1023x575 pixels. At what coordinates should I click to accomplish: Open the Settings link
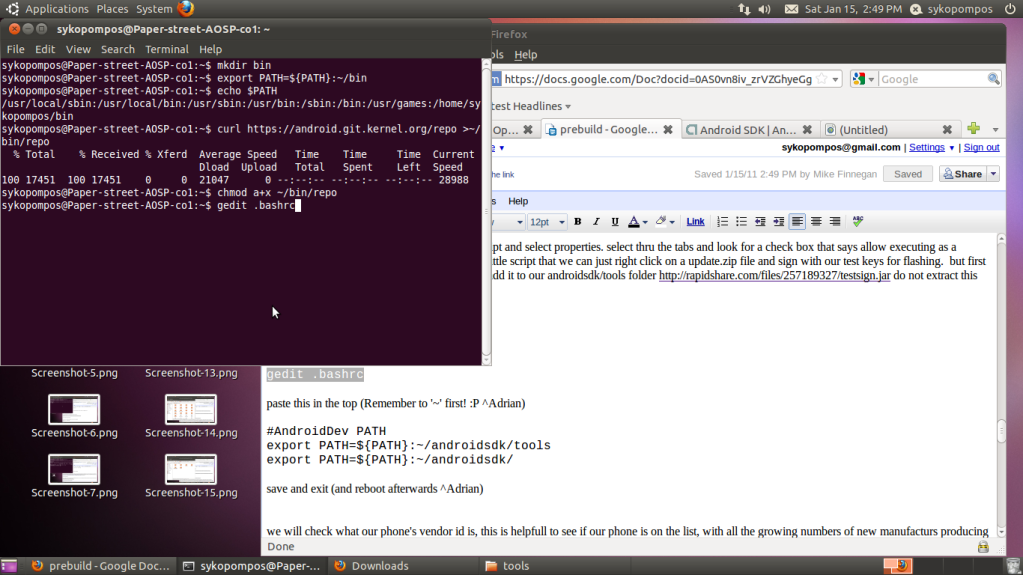pyautogui.click(x=926, y=148)
